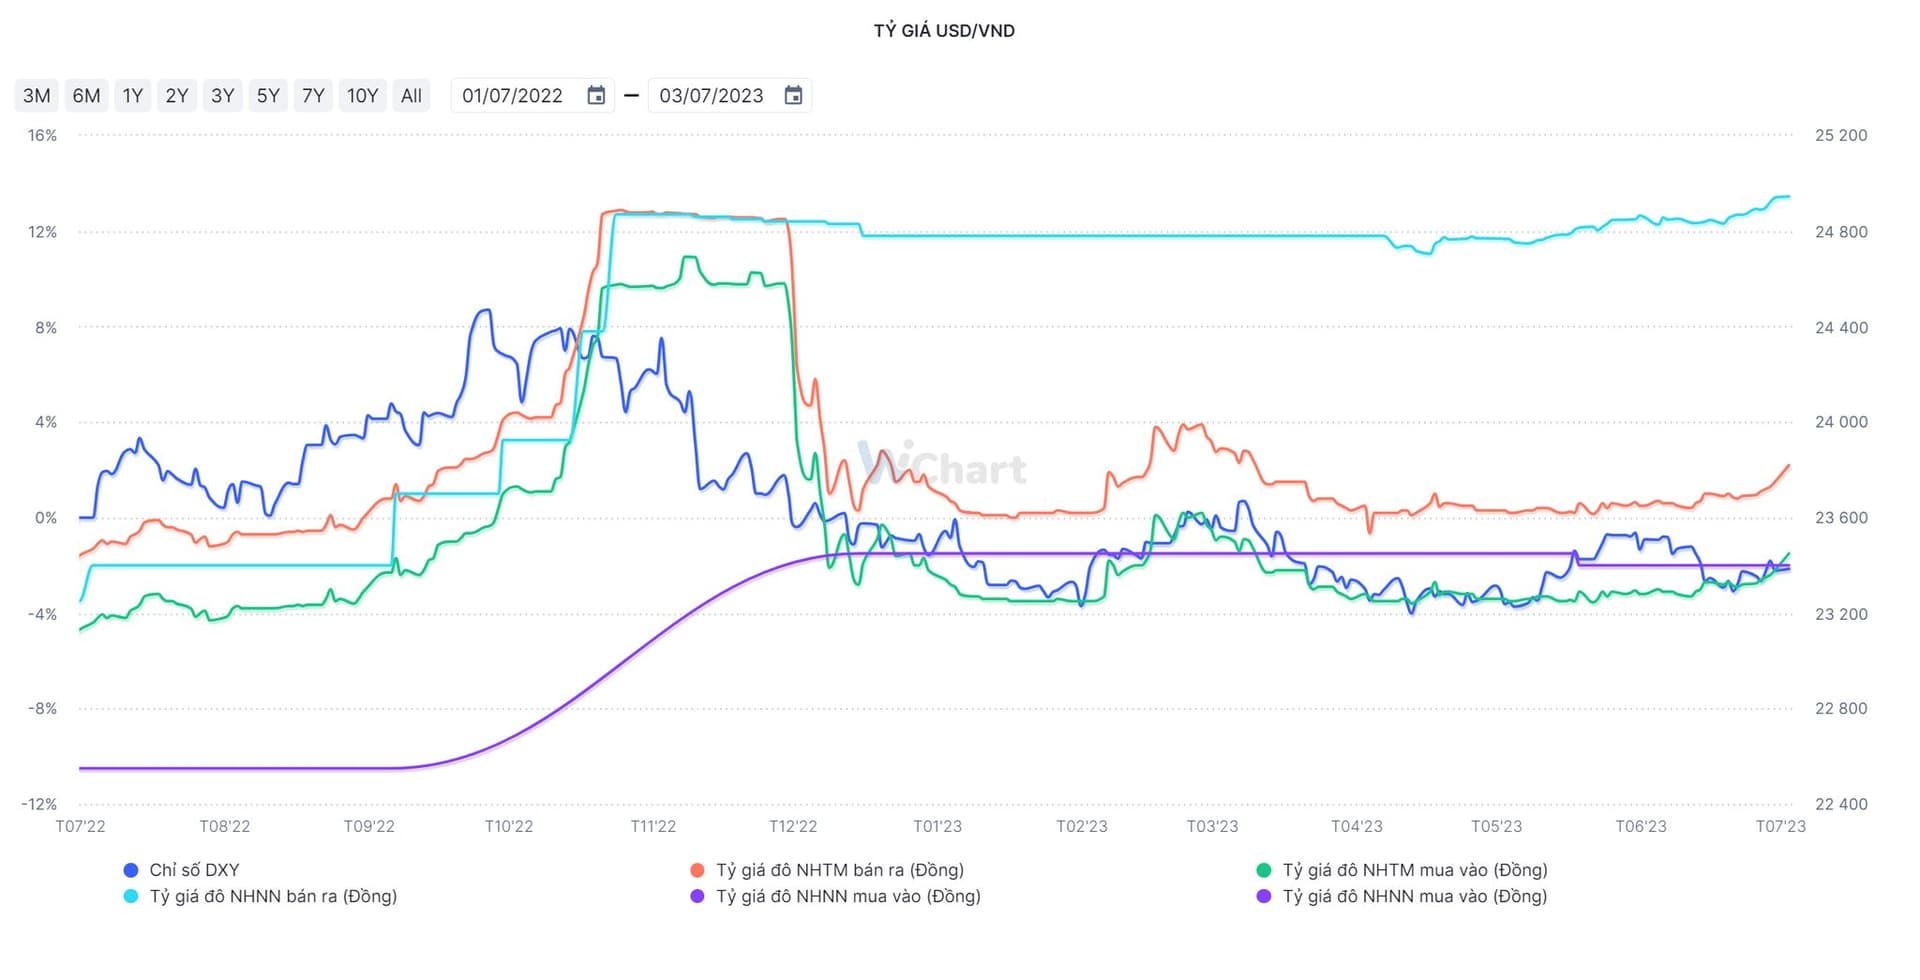The width and height of the screenshot is (1920, 980).
Task: Click the start date field 01/07/2022
Action: point(512,96)
